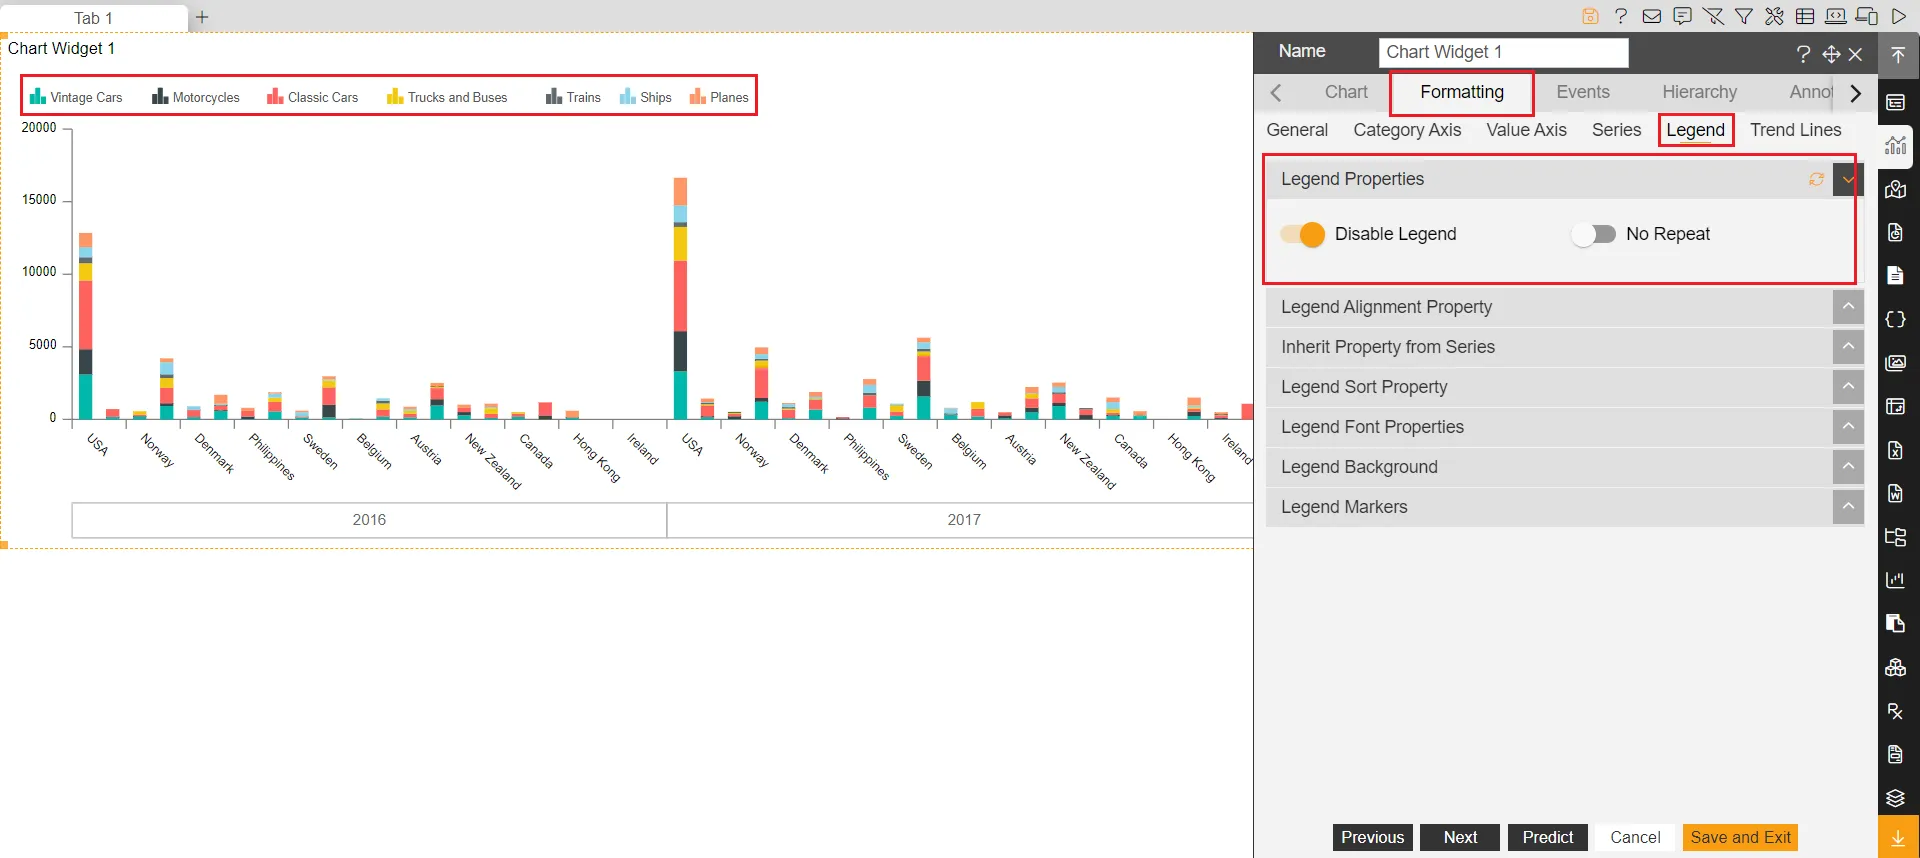Click the funnel filter icon
The image size is (1920, 858).
pyautogui.click(x=1744, y=16)
